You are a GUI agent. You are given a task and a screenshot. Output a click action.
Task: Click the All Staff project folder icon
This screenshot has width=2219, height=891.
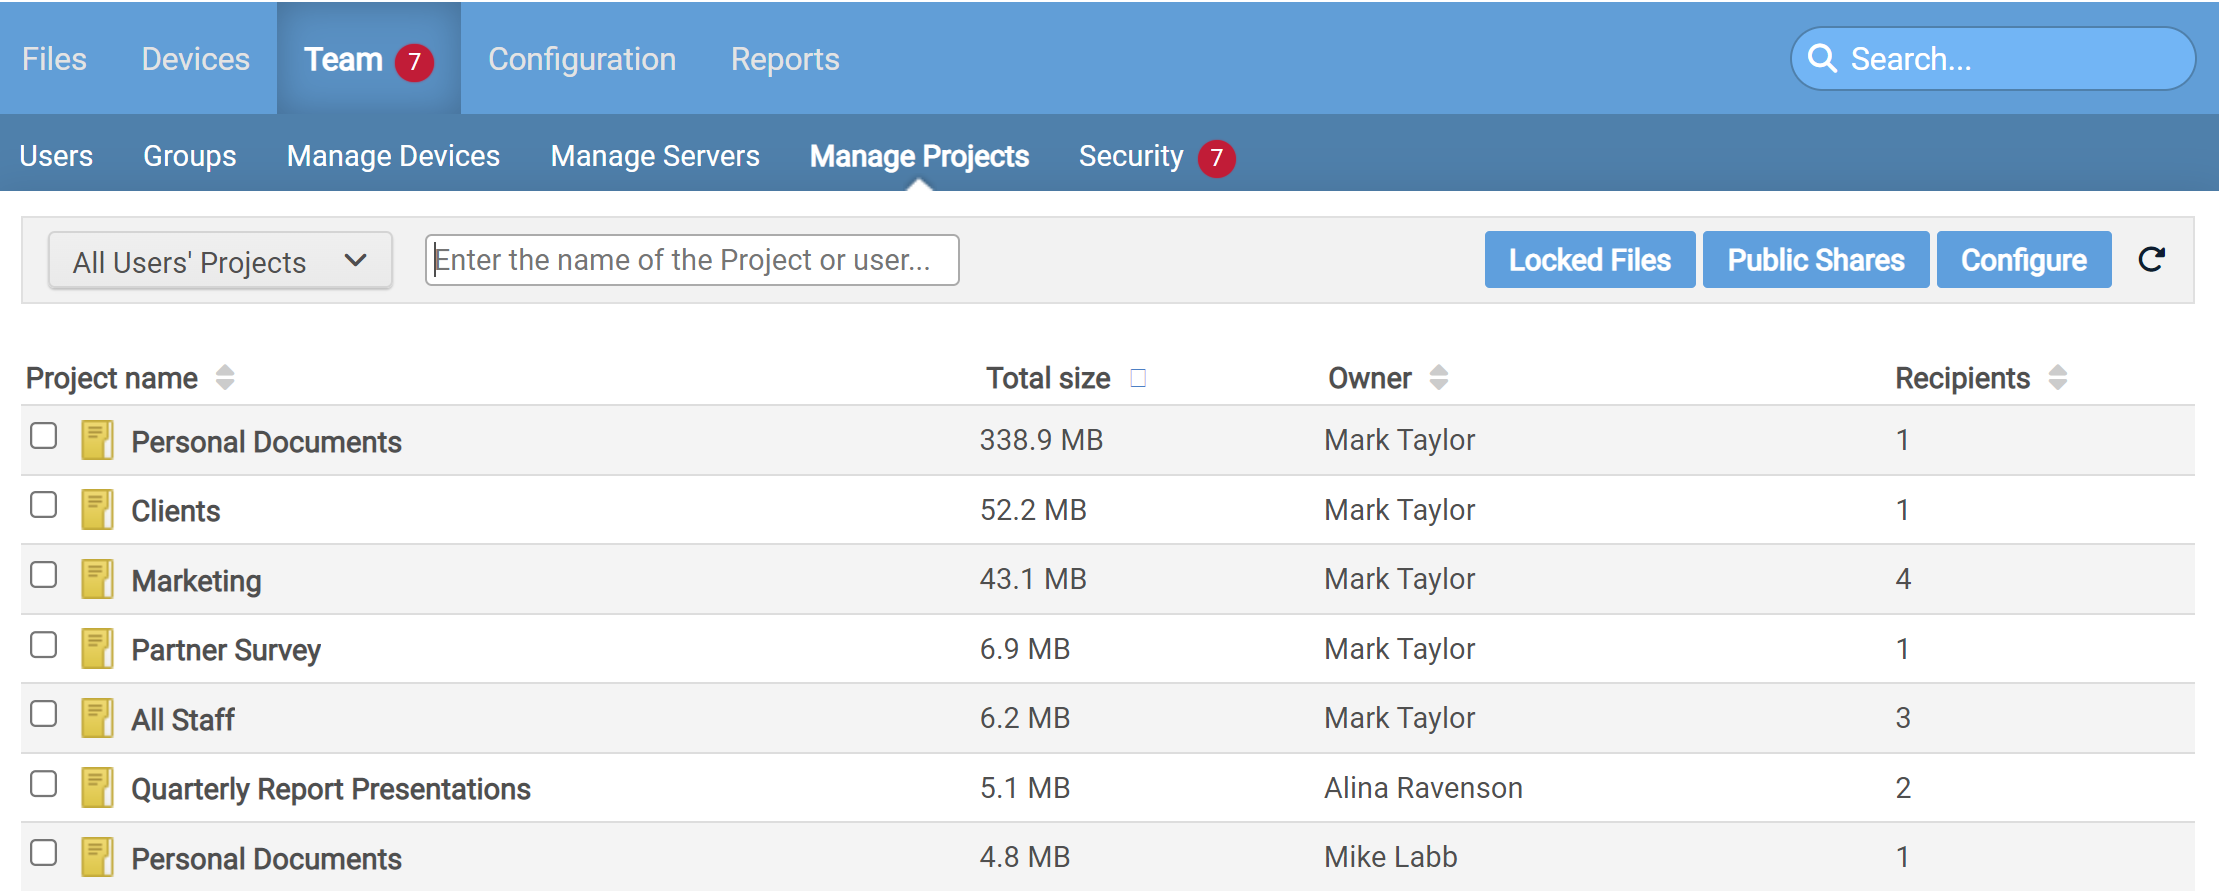click(97, 718)
